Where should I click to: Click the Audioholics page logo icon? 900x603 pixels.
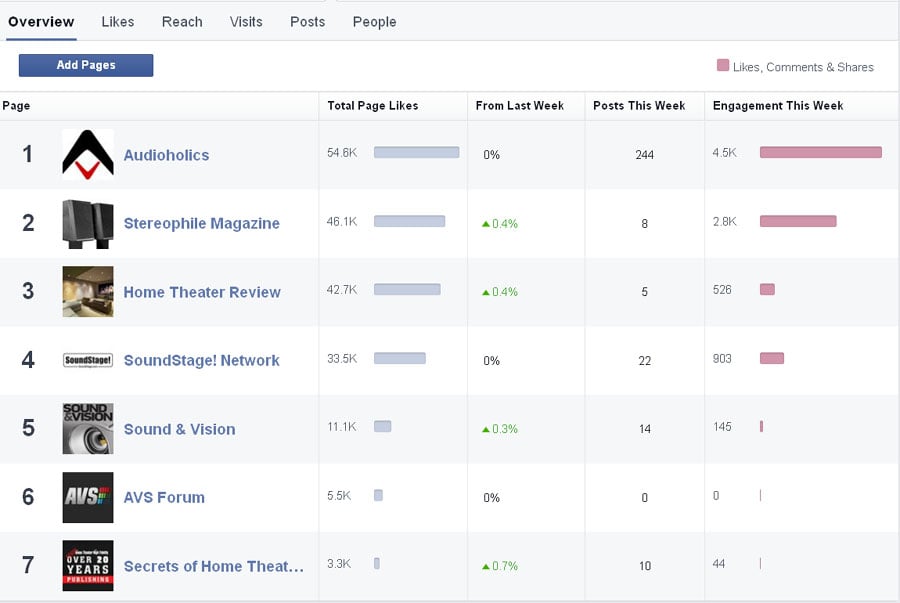tap(87, 155)
